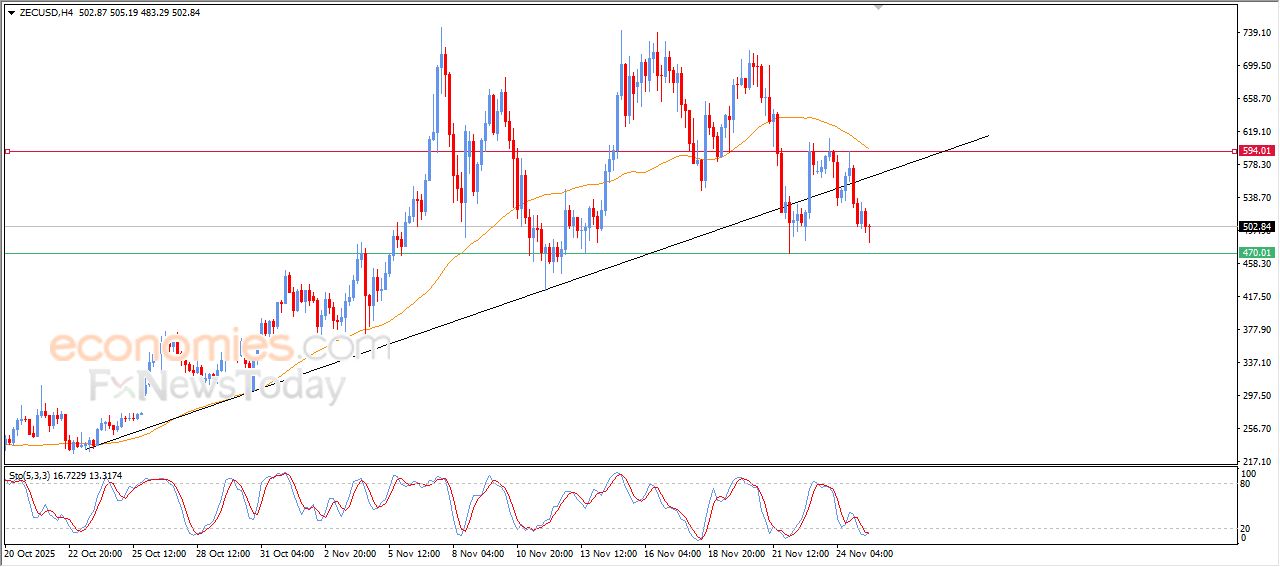Click the upper end of black trendline
This screenshot has height=567, width=1280.
[x=987, y=135]
